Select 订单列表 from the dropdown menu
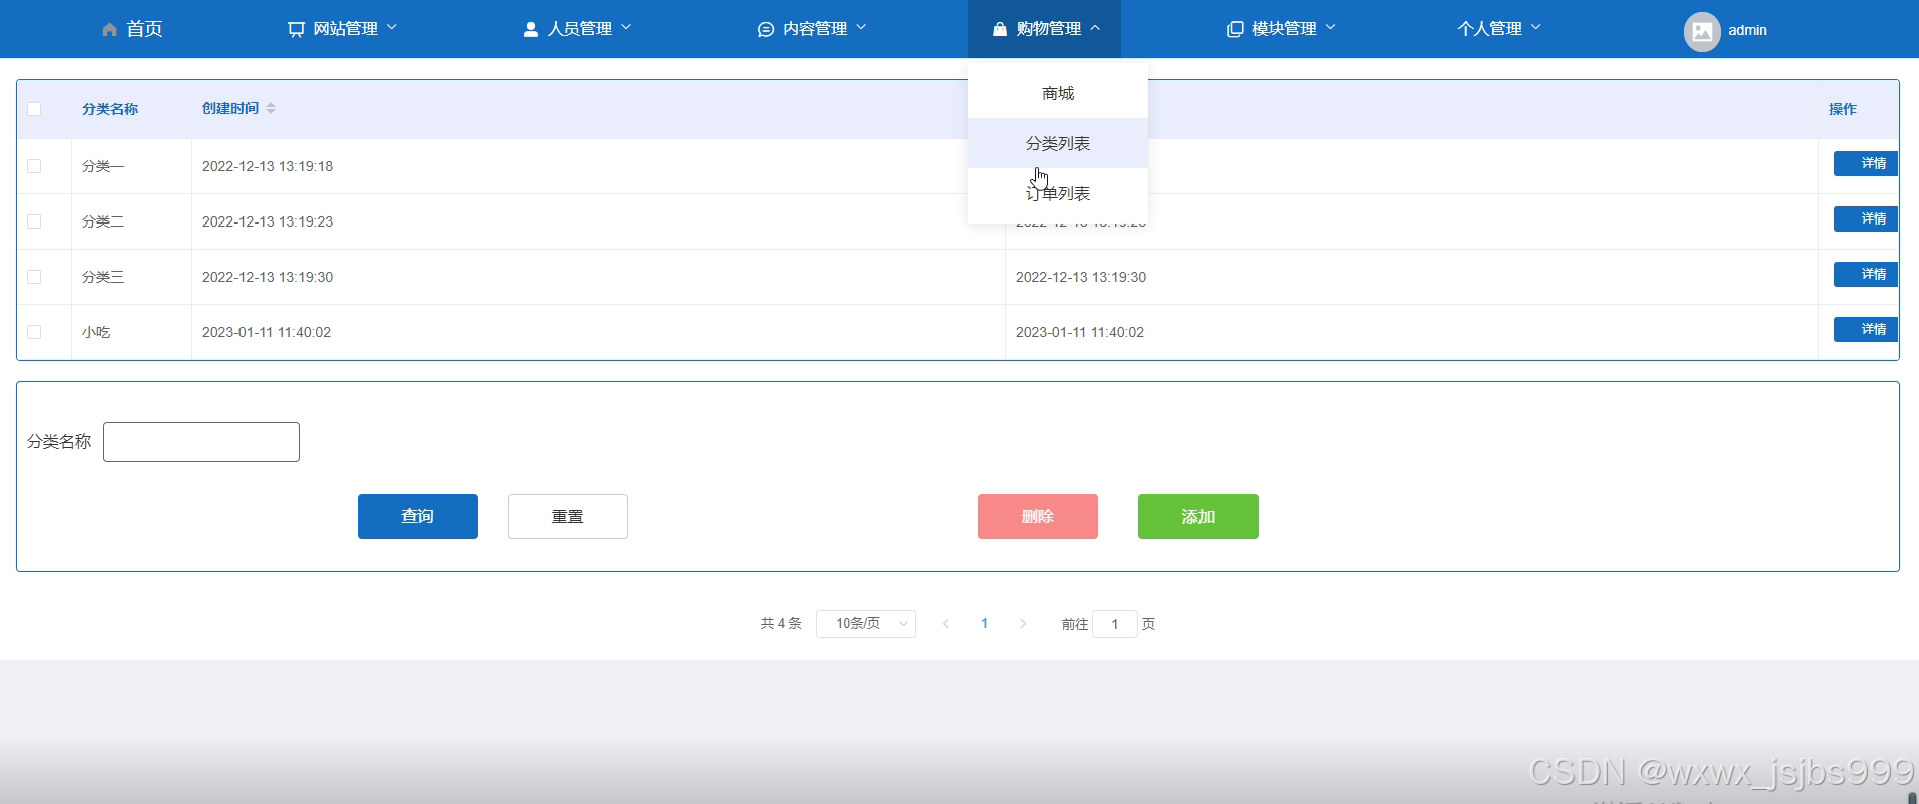 1058,193
